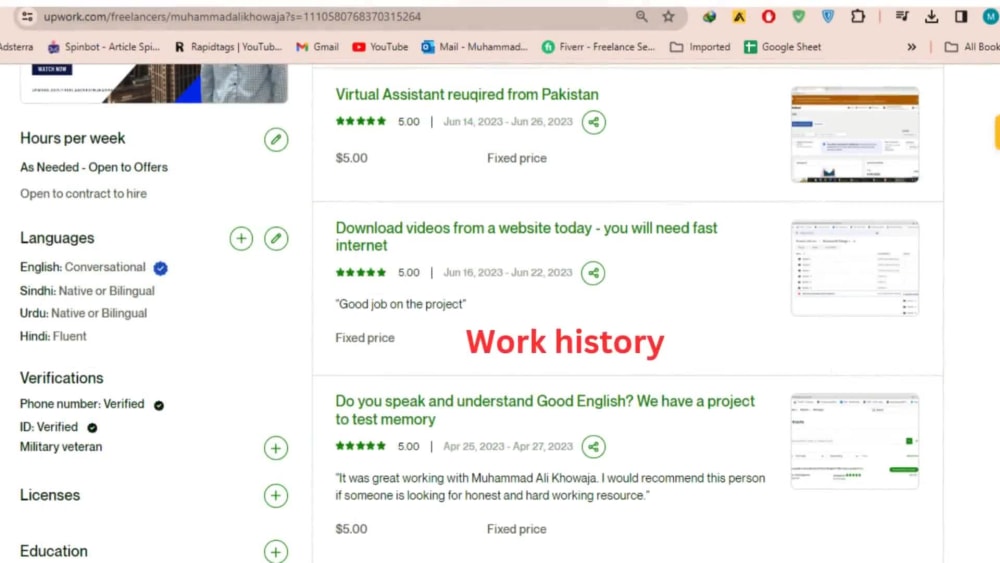
Task: Share the test memory job review
Action: pyautogui.click(x=593, y=446)
